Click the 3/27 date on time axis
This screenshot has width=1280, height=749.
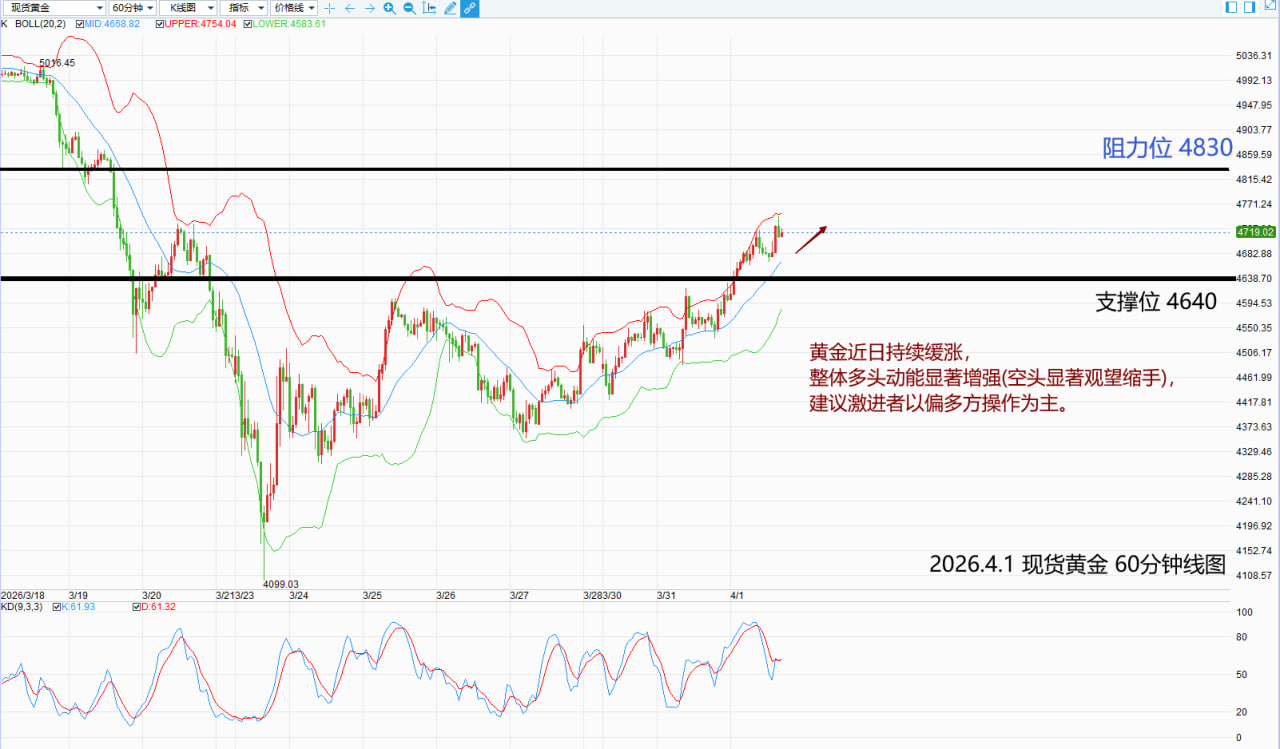click(519, 595)
